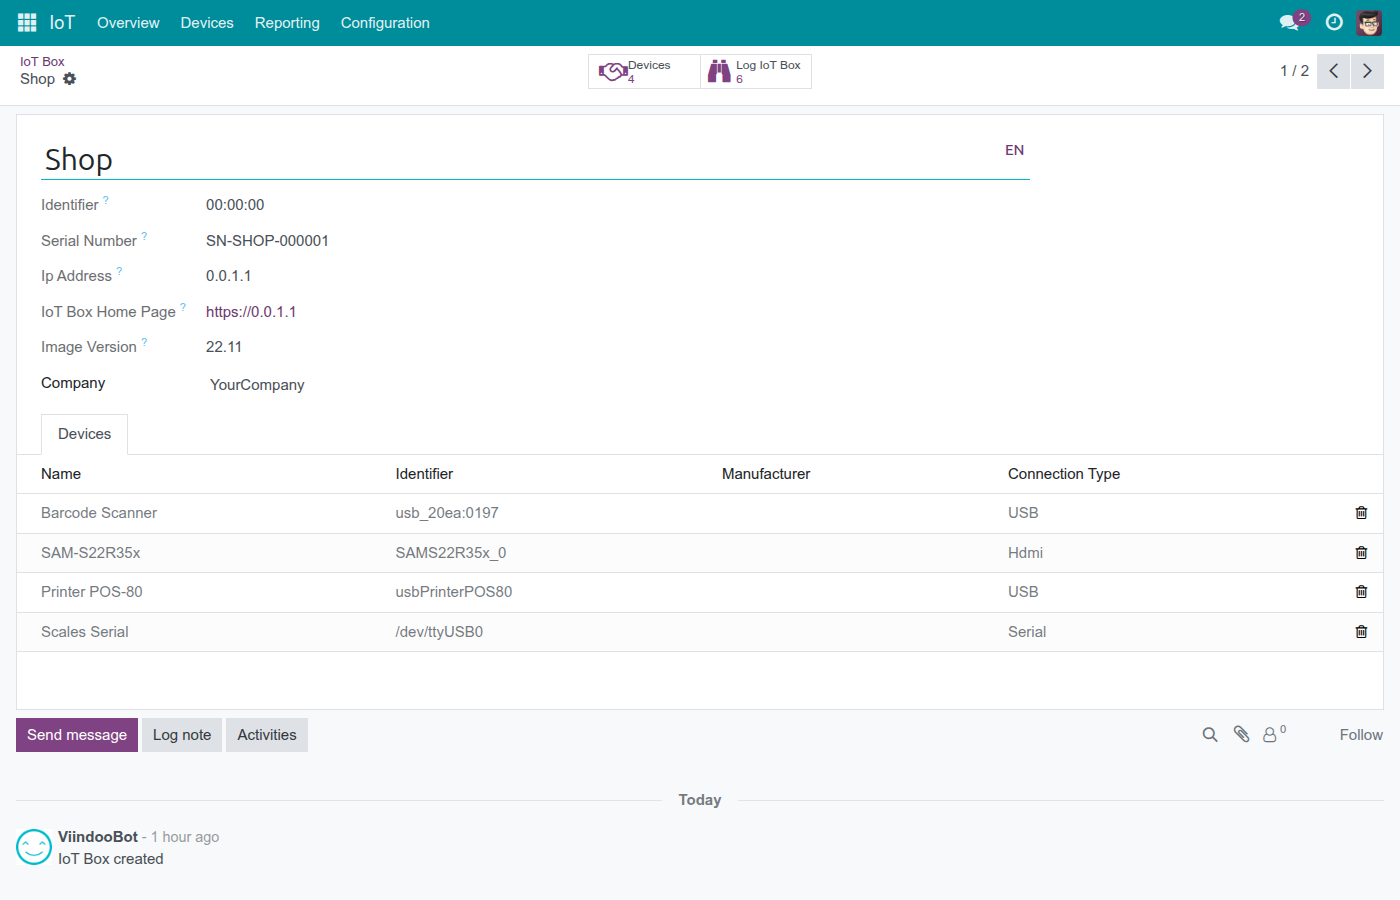Viewport: 1400px width, 900px height.
Task: Click Log note button
Action: pyautogui.click(x=182, y=735)
